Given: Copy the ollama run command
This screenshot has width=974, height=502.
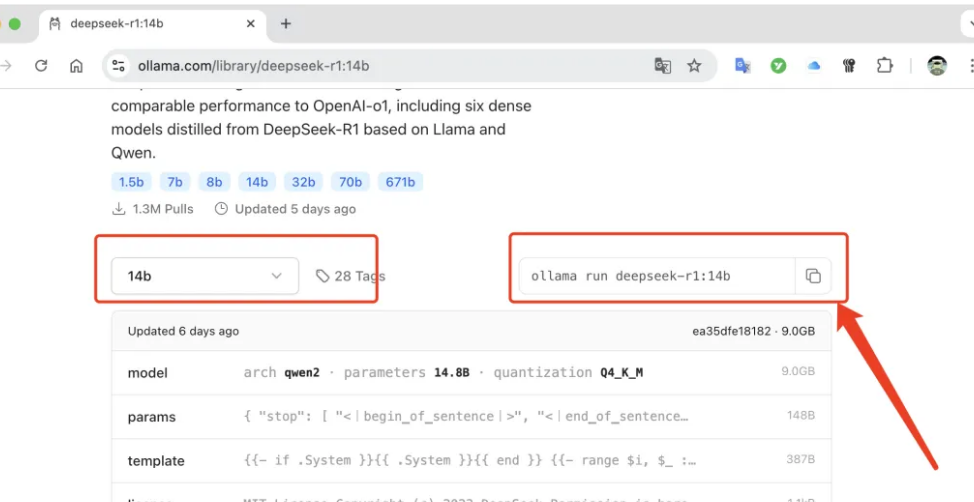Looking at the screenshot, I should click(813, 276).
